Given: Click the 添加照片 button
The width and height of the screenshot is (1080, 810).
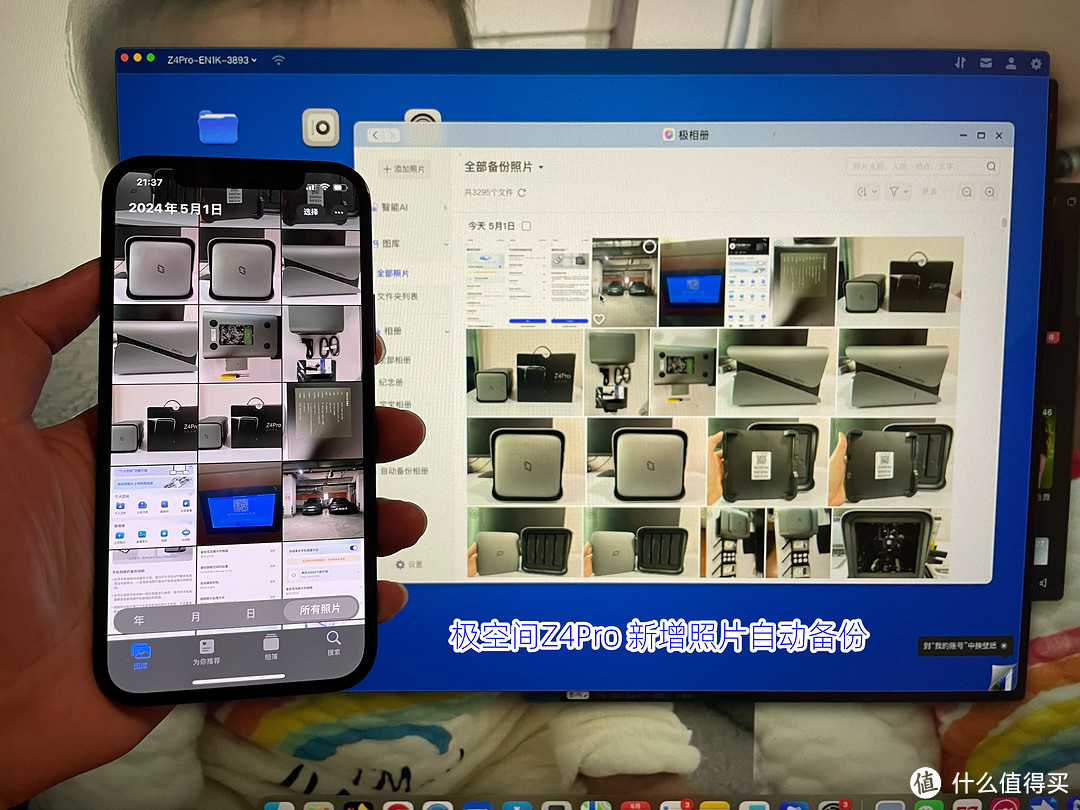Looking at the screenshot, I should 404,169.
